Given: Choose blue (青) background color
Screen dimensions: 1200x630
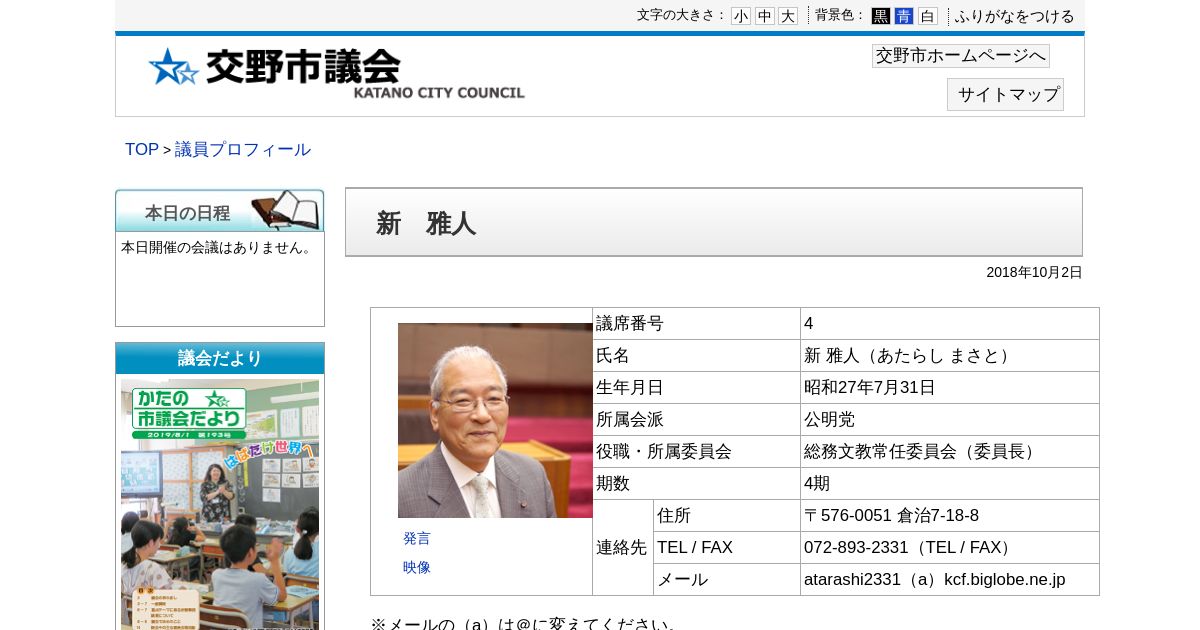Looking at the screenshot, I should [x=904, y=16].
